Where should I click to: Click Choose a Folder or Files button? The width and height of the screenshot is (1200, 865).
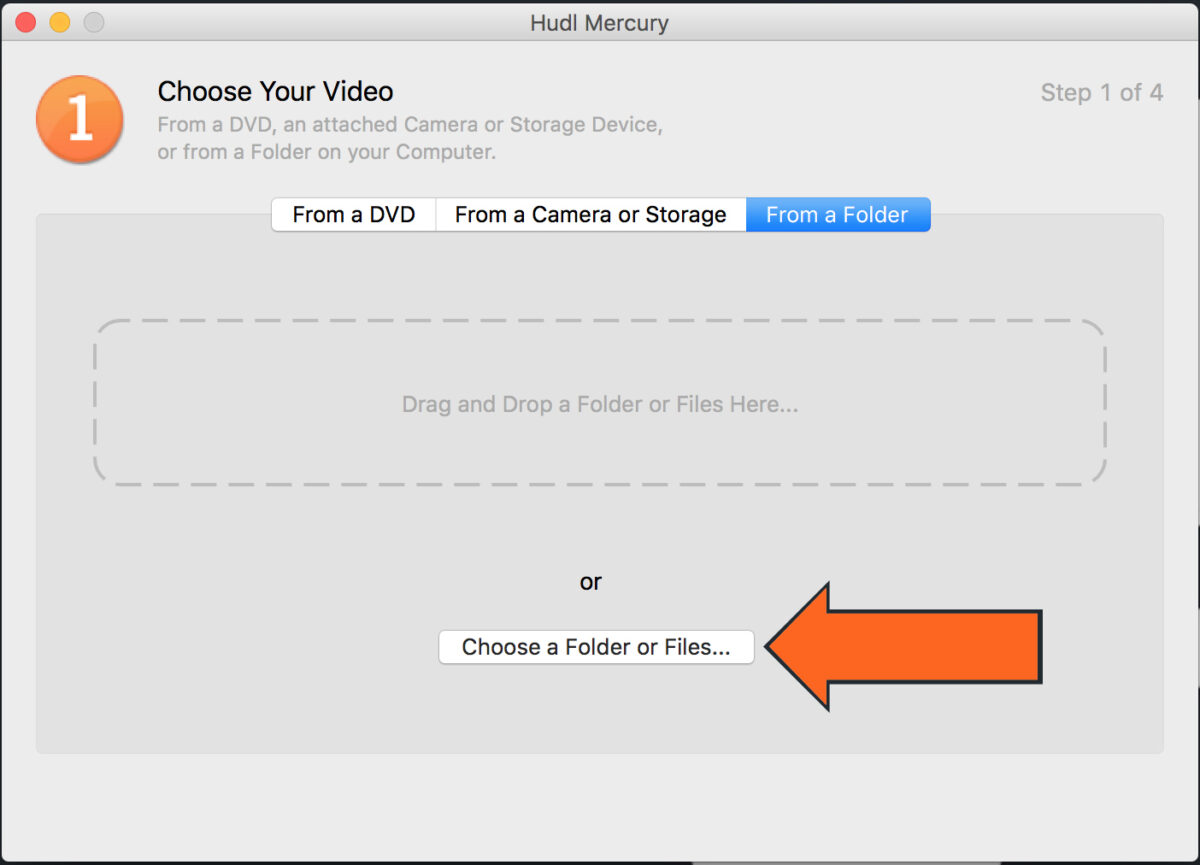tap(596, 647)
